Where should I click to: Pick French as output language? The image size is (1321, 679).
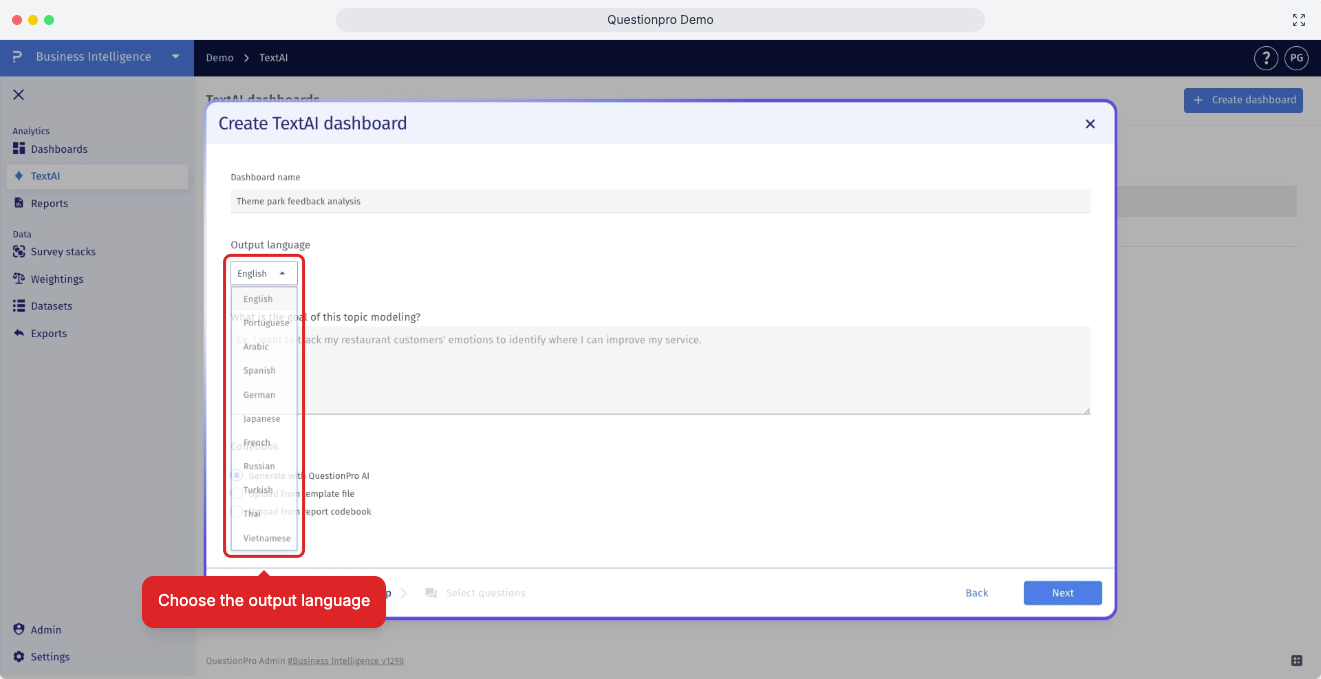tap(264, 442)
